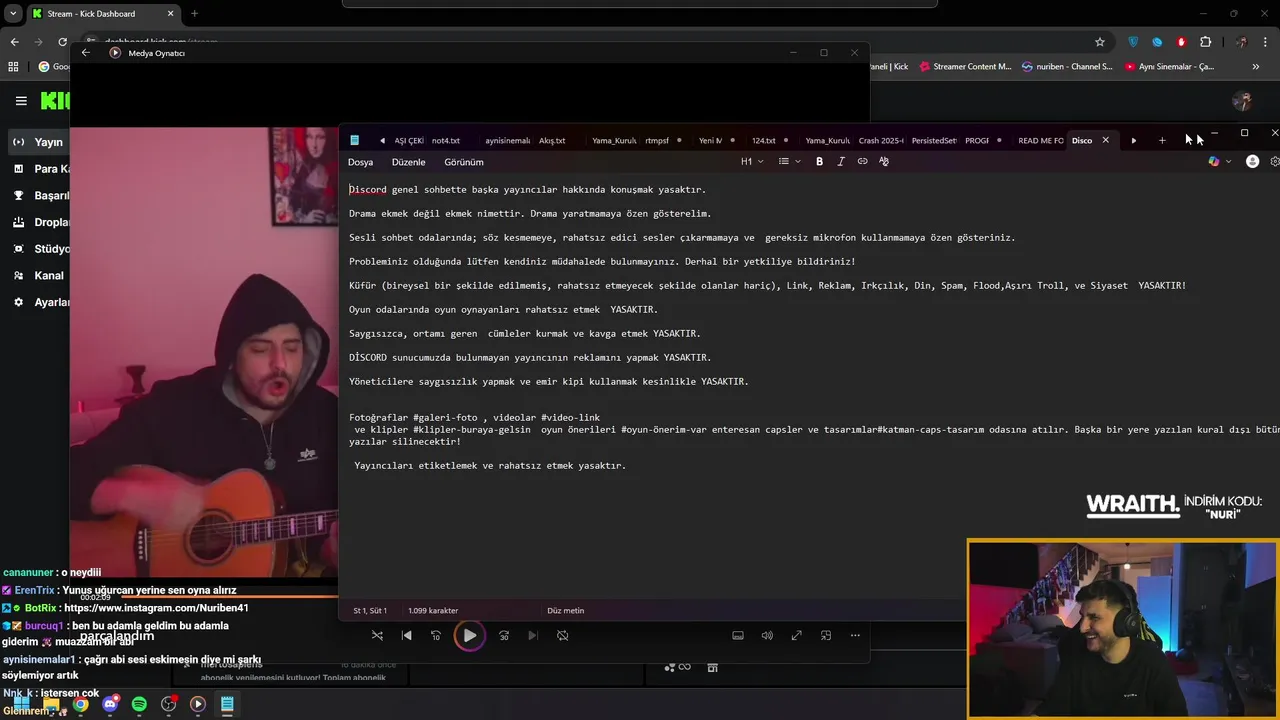Viewport: 1280px width, 720px height.
Task: Open Google Apps grid in bookmarks bar
Action: tap(13, 67)
